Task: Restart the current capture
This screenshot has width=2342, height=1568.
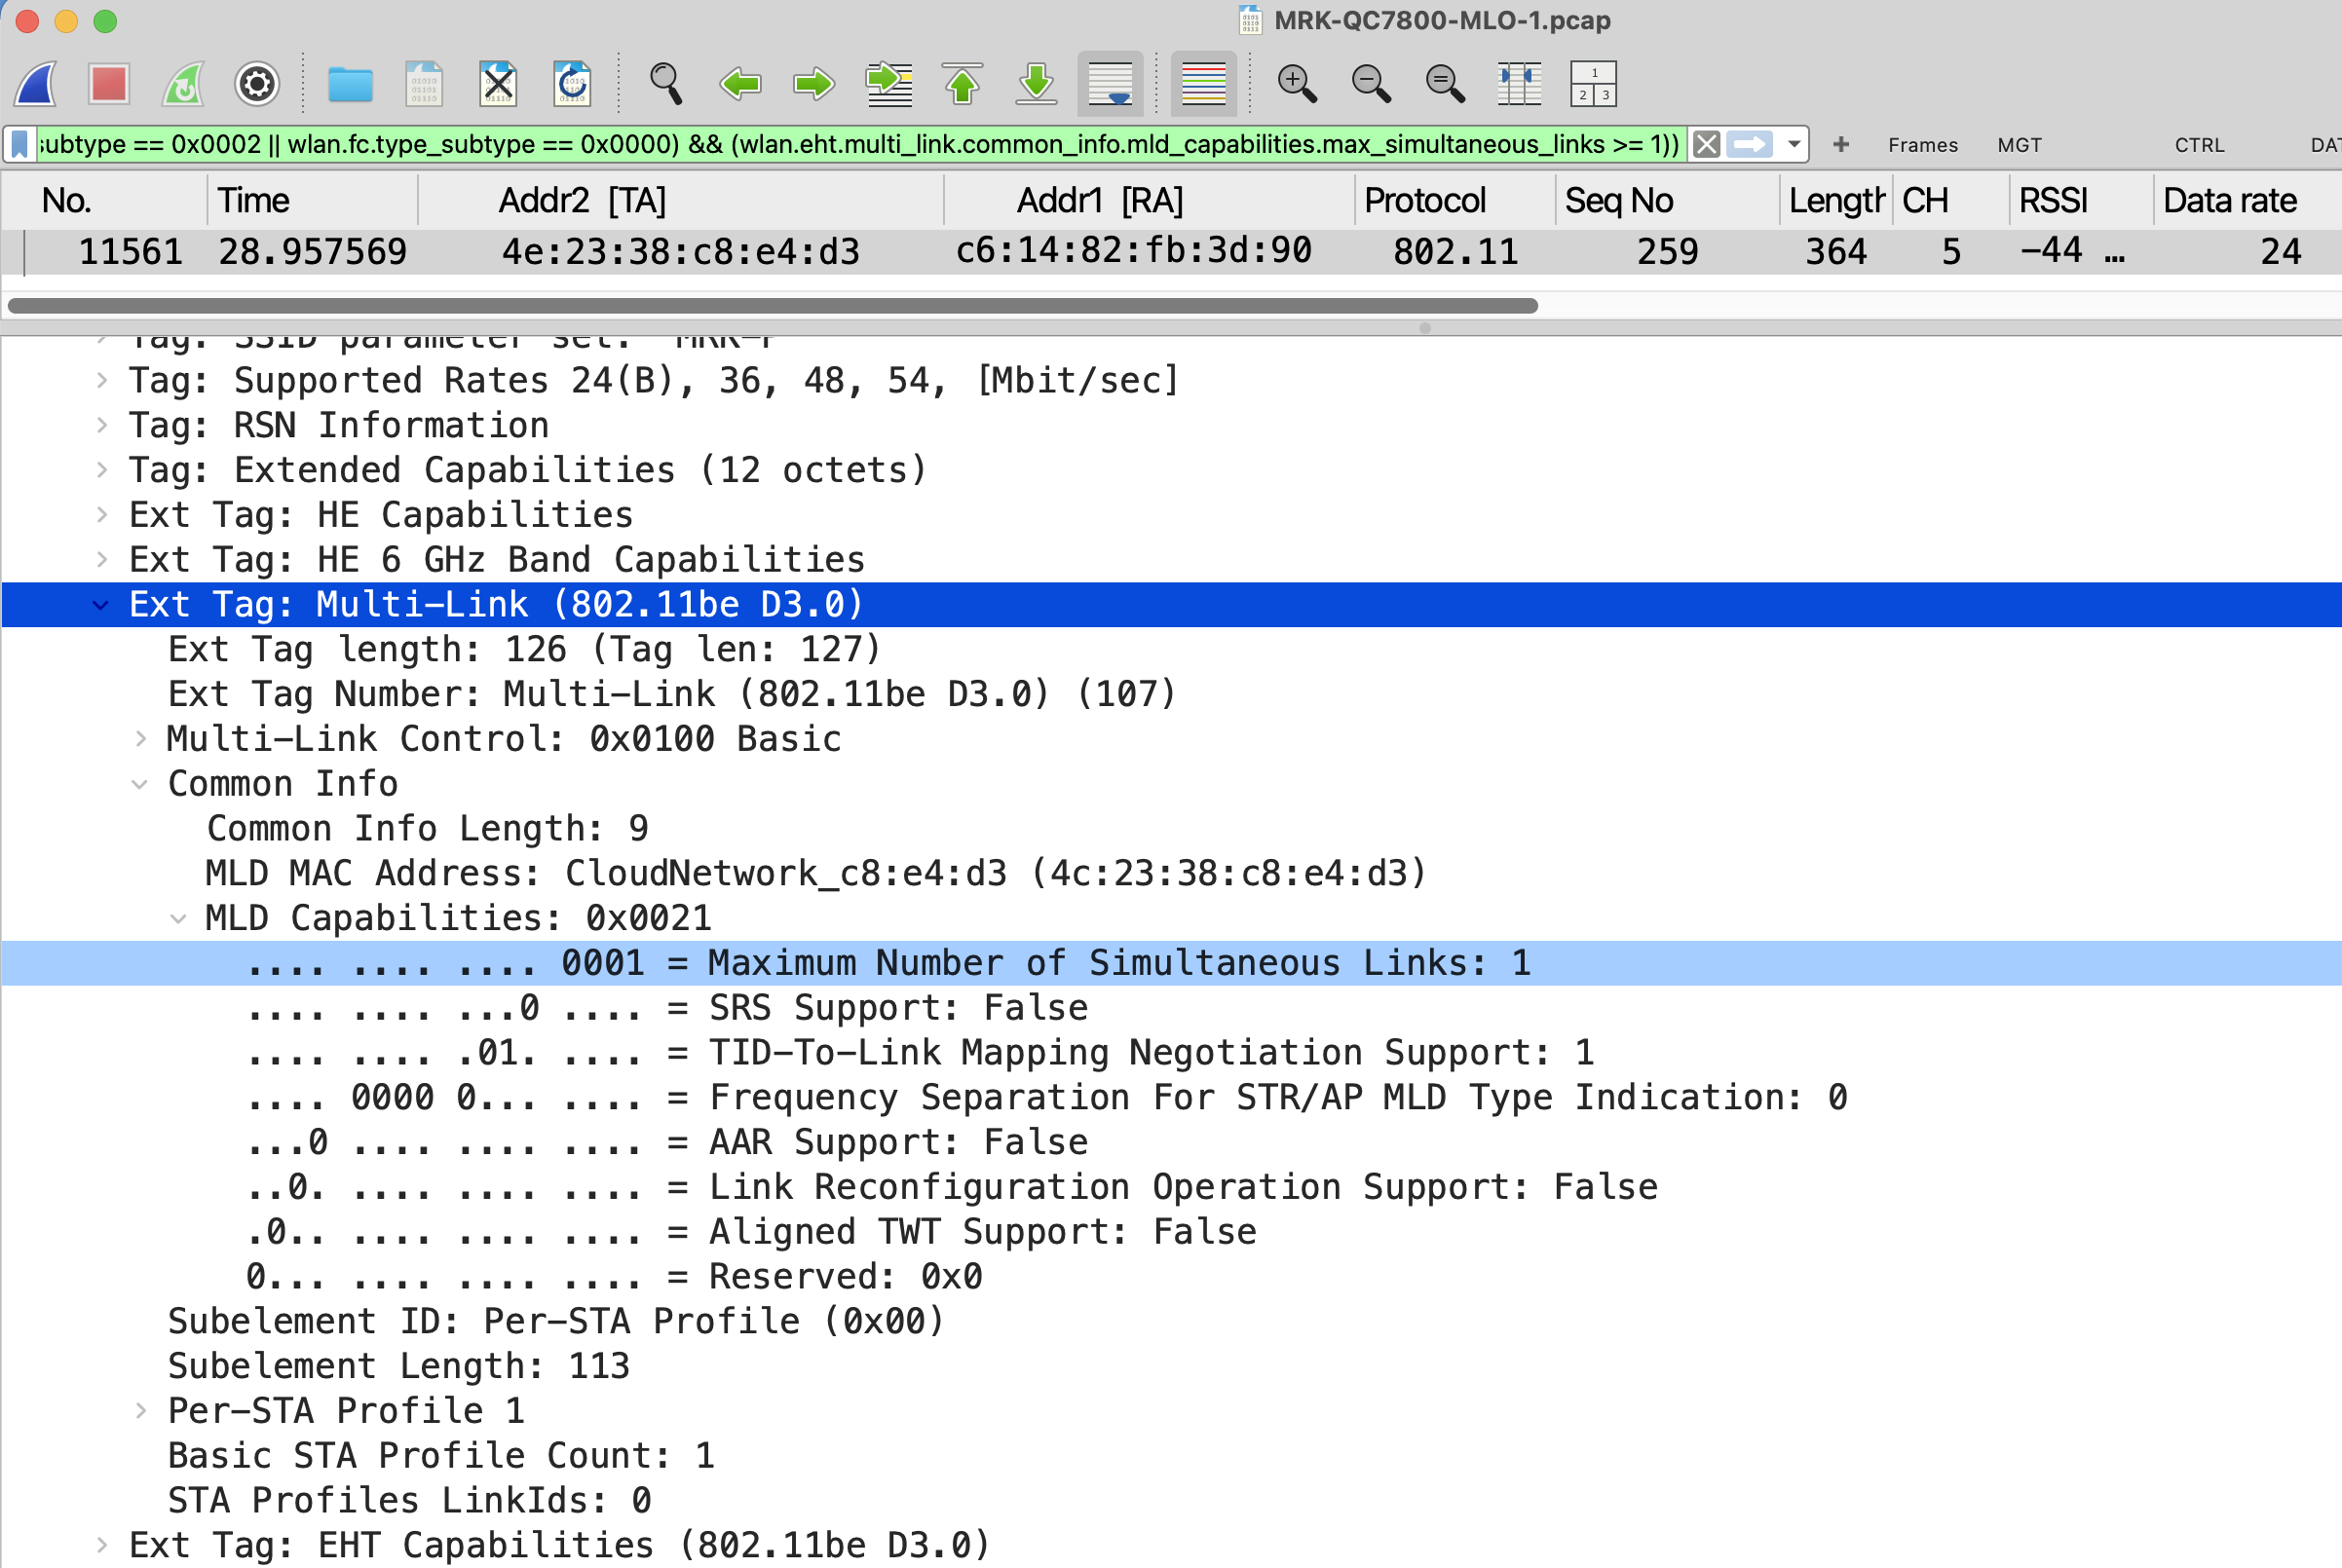Action: pos(184,84)
